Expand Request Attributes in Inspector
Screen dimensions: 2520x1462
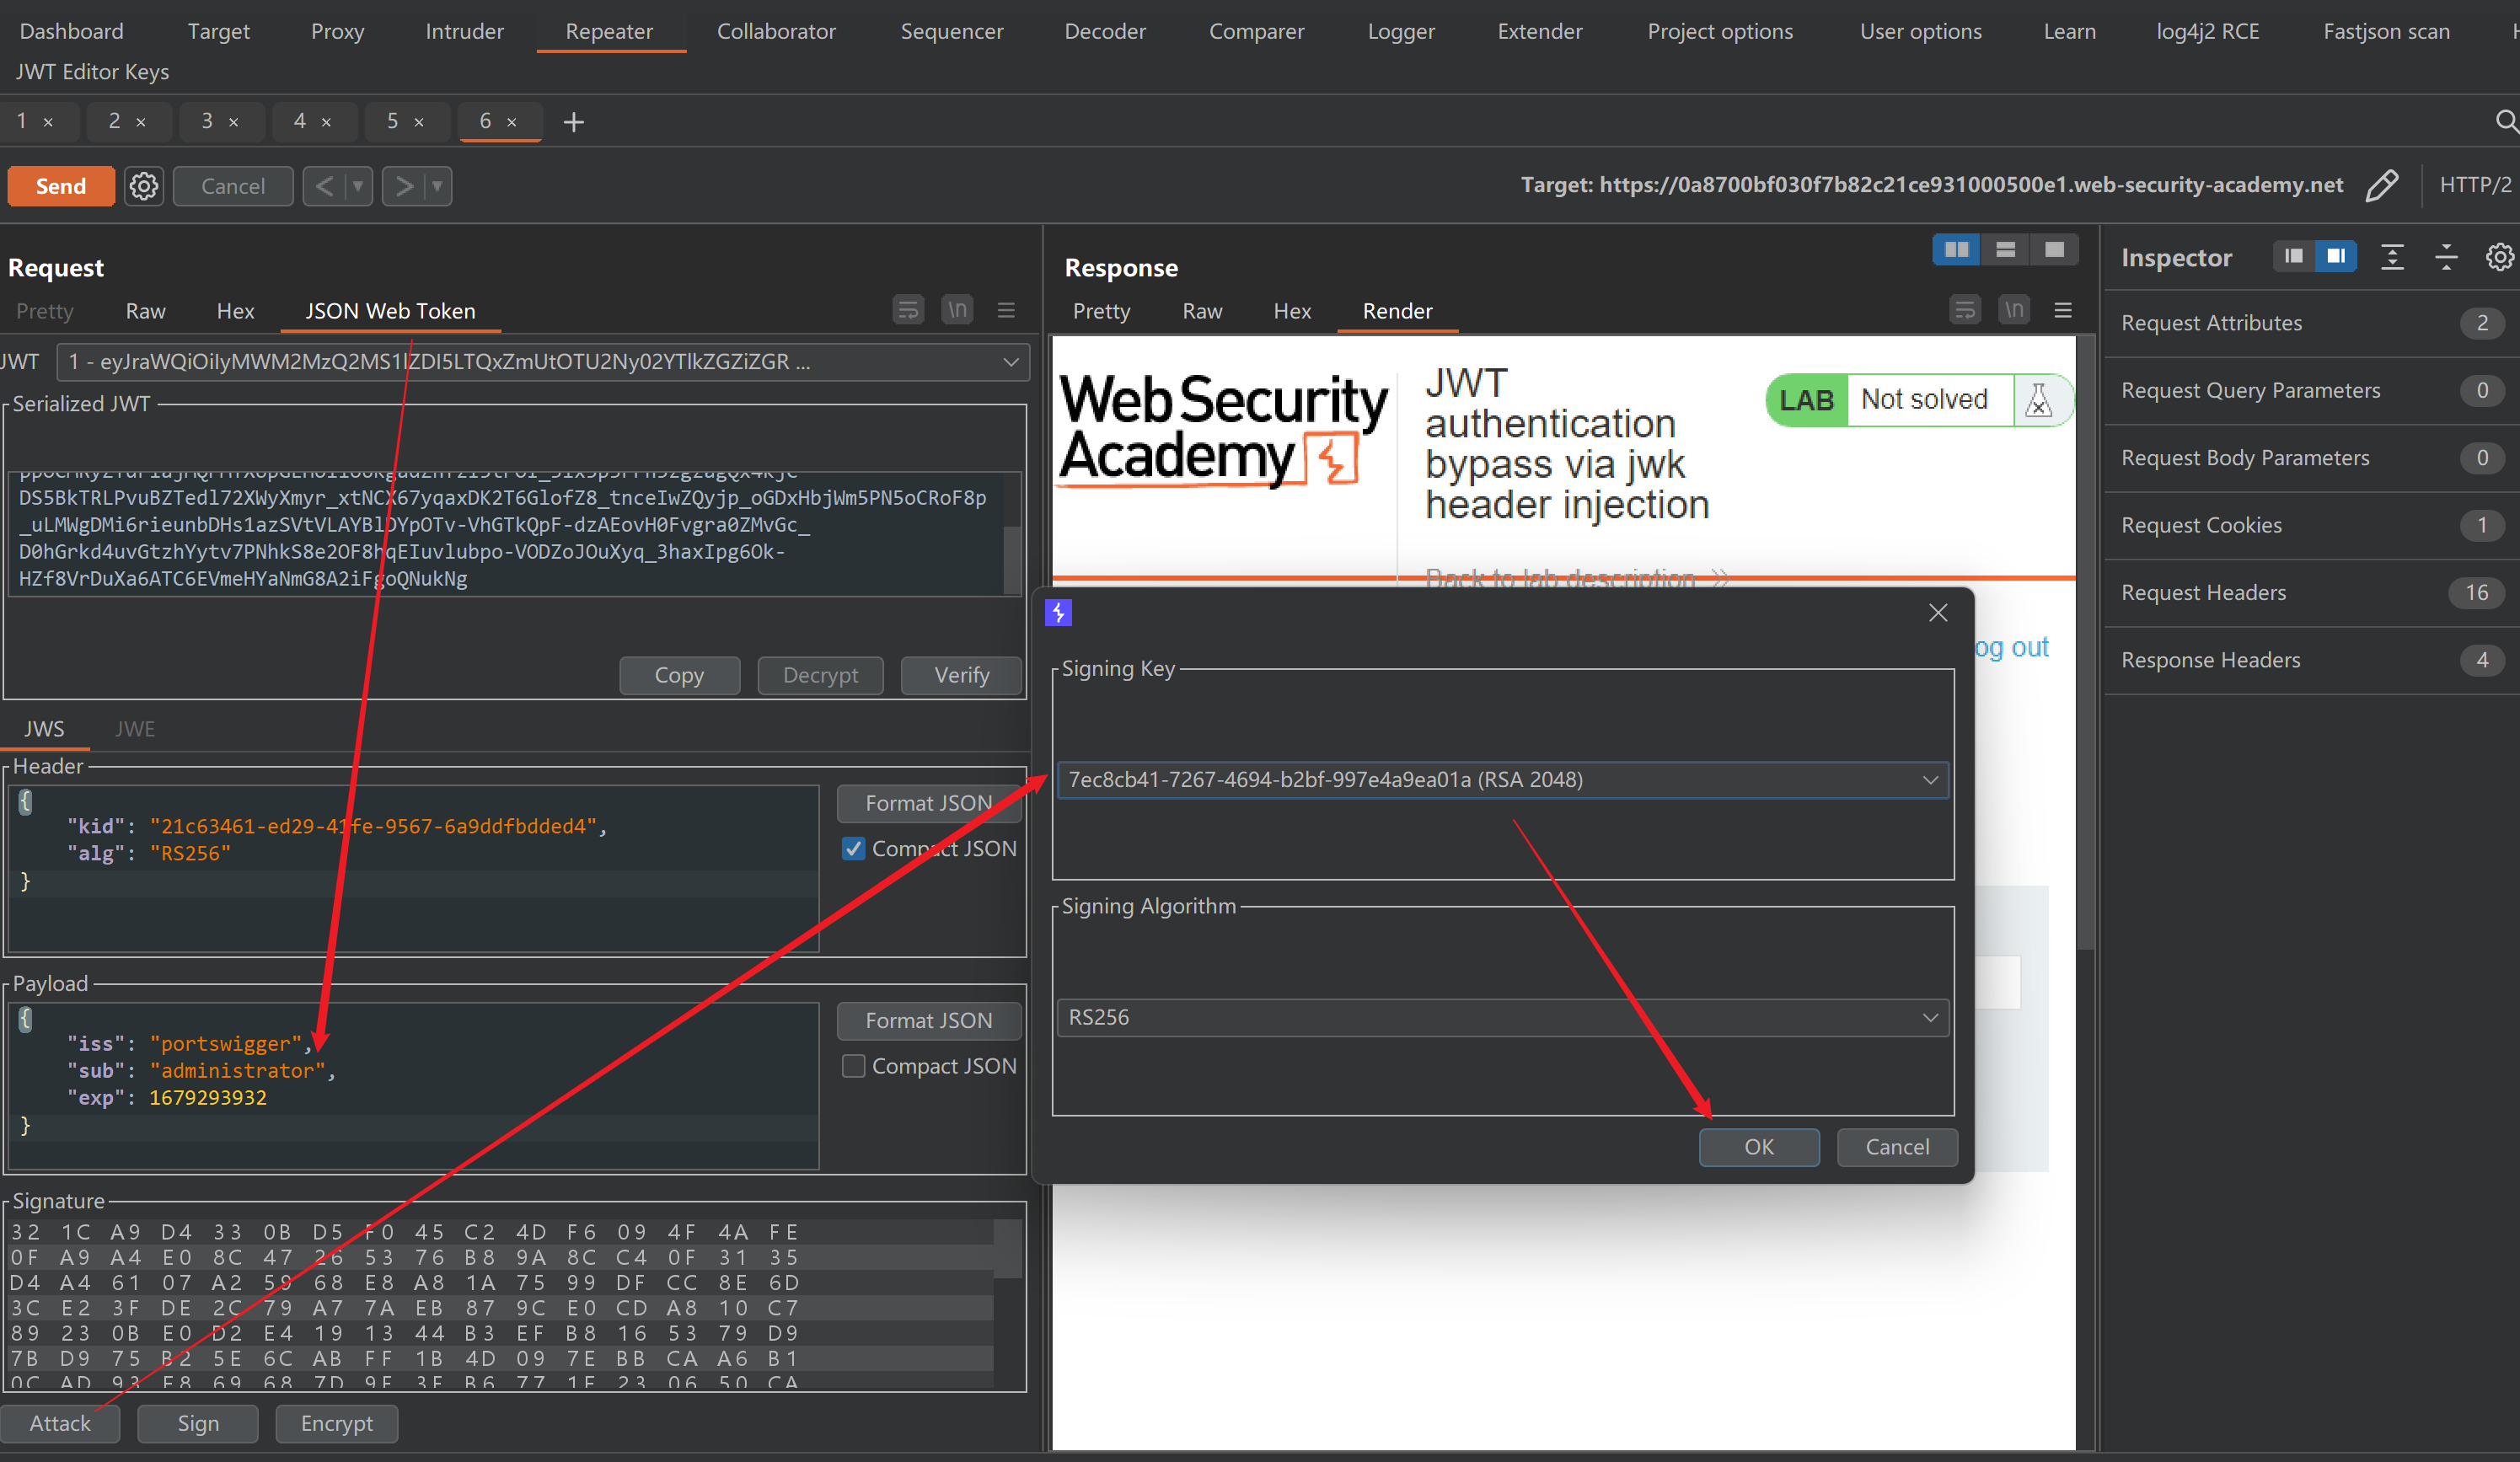point(2311,323)
